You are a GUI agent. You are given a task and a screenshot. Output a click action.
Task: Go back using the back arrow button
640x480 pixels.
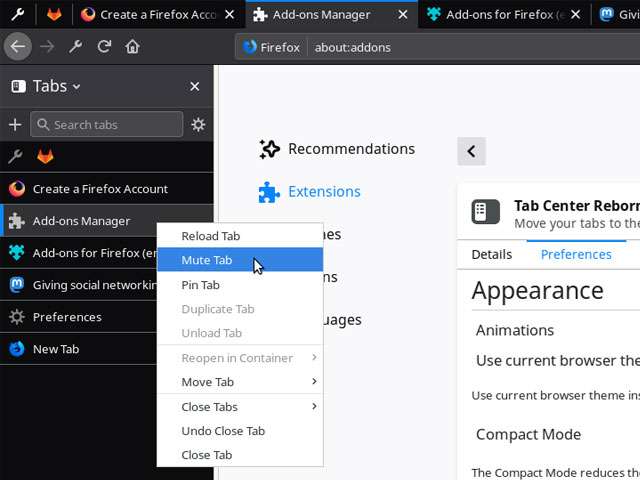point(18,47)
